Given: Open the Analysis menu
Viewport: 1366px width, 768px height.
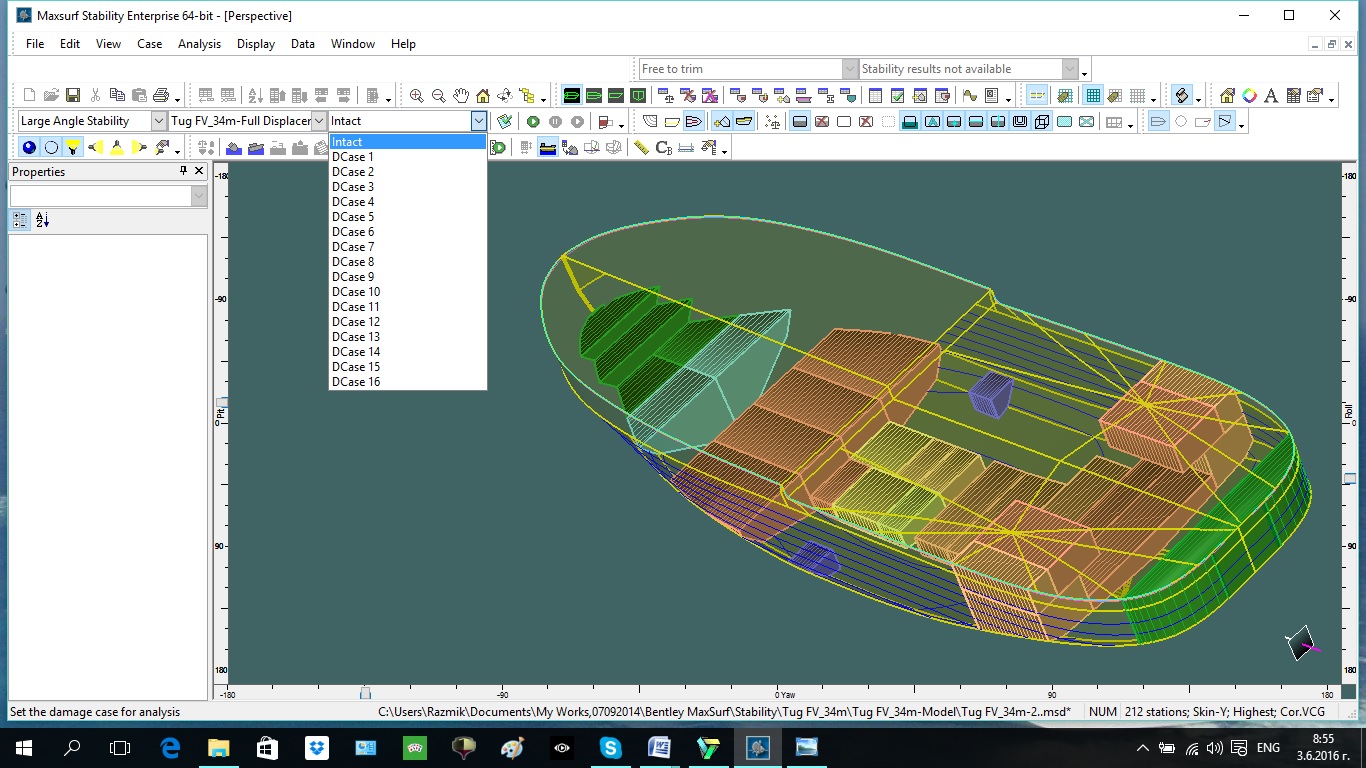Looking at the screenshot, I should tap(199, 44).
